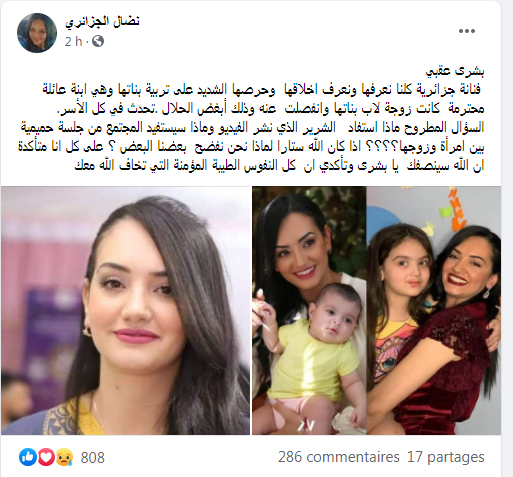Open the poster's round profile picture
Image resolution: width=513 pixels, height=477 pixels.
[x=37, y=33]
